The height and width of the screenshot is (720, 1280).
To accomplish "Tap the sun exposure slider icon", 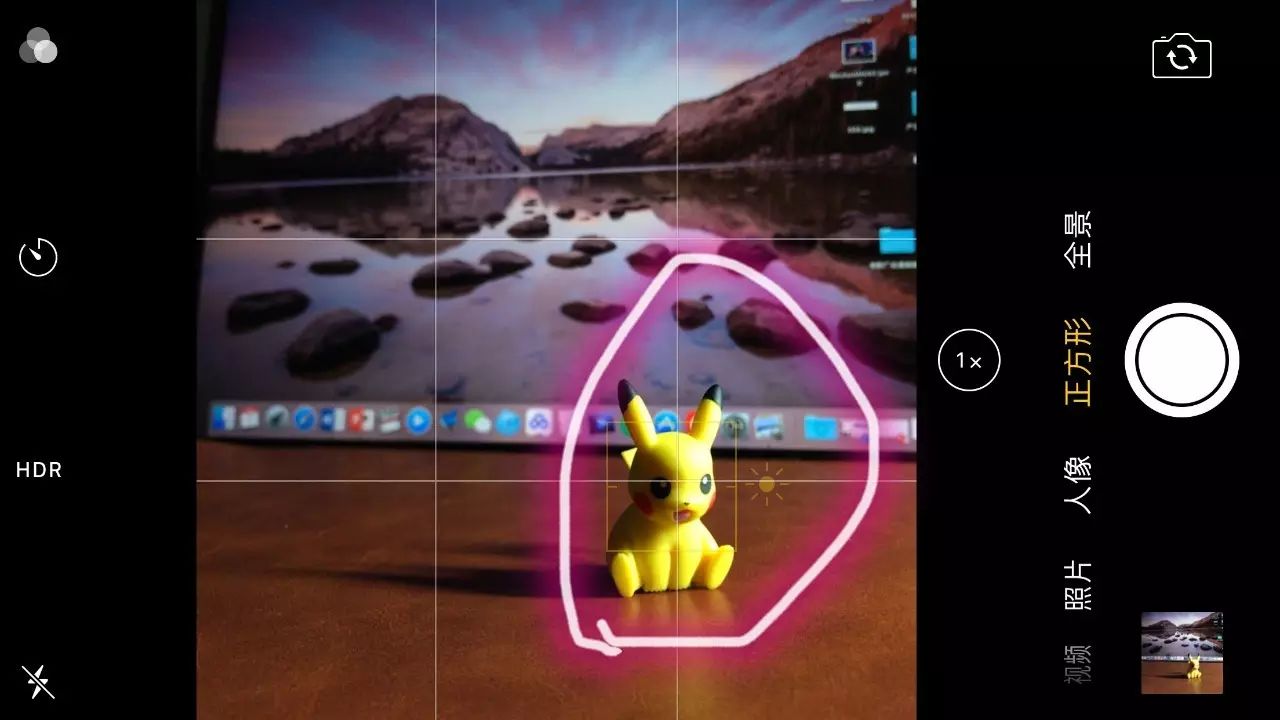I will tap(767, 484).
